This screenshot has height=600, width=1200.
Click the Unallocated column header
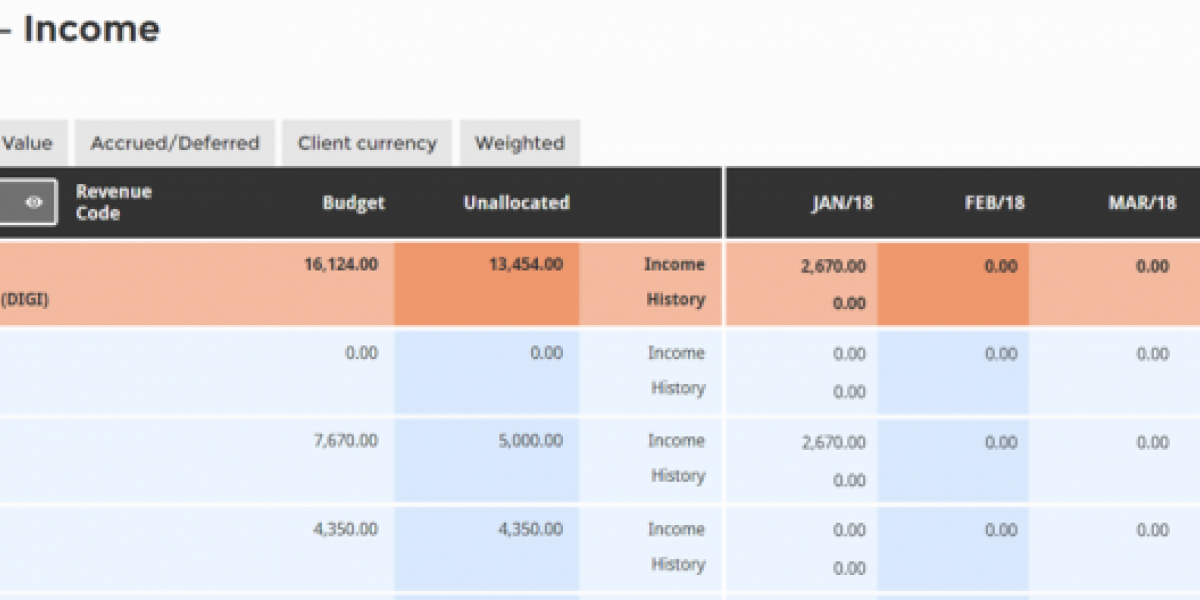[516, 202]
